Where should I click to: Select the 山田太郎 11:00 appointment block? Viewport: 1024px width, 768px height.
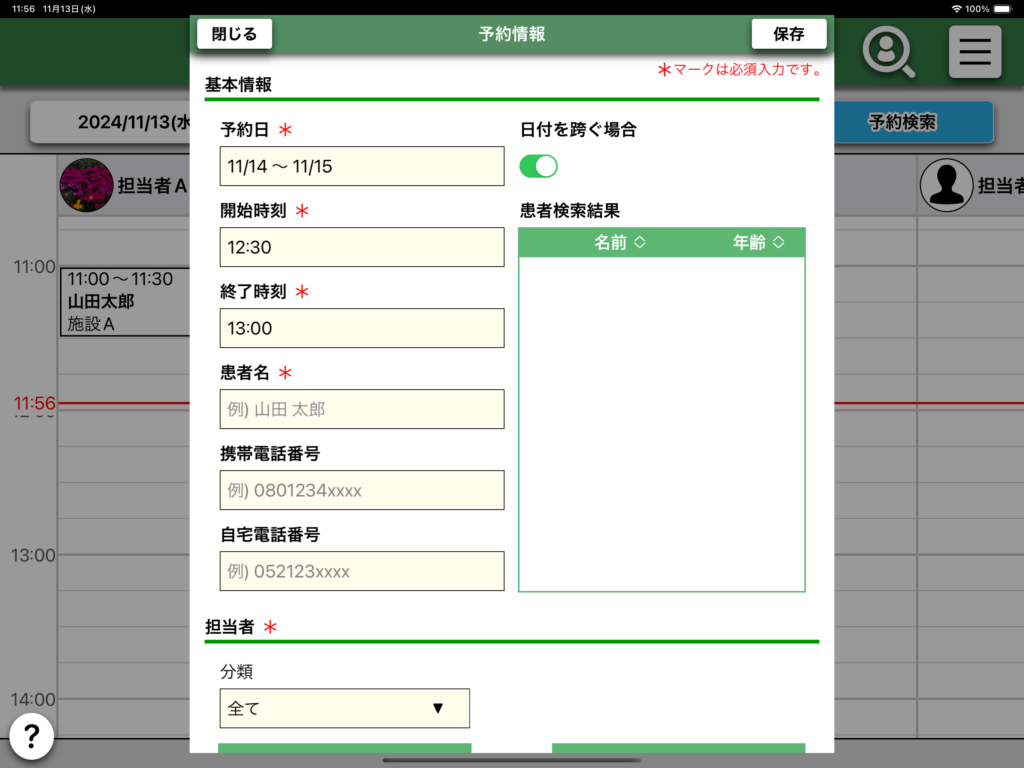click(125, 301)
